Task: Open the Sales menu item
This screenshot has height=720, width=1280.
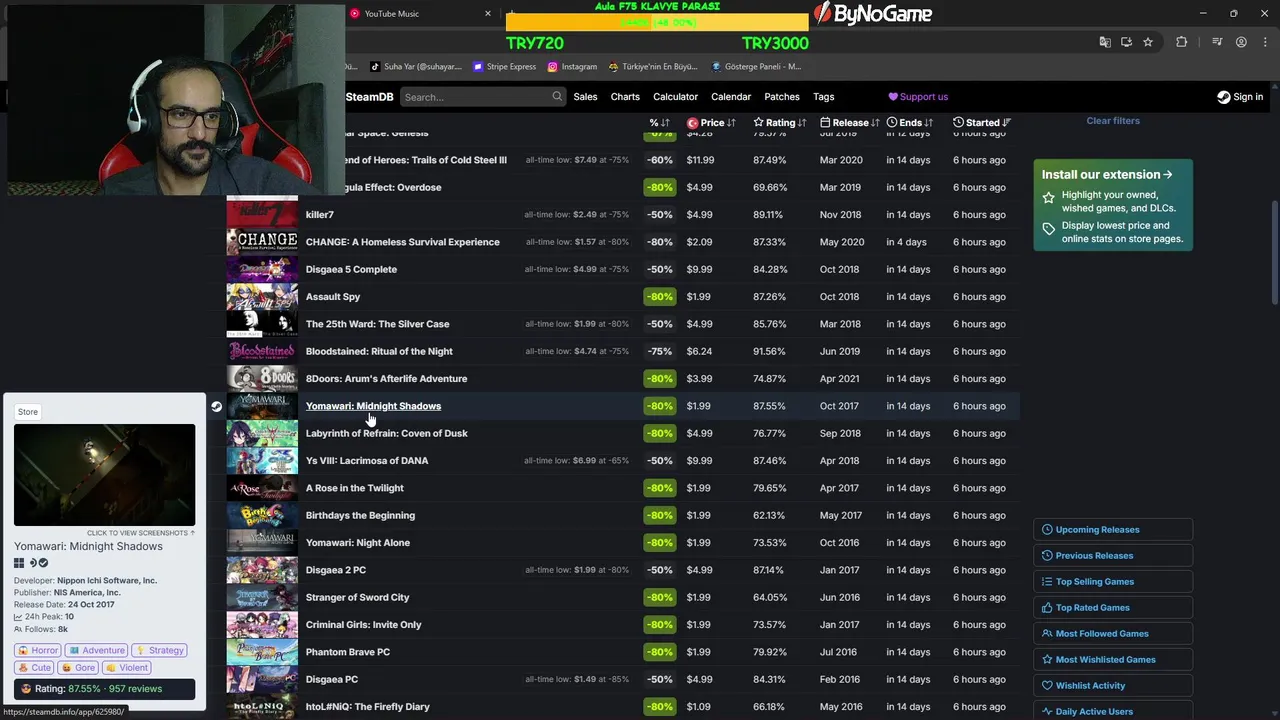Action: coord(585,97)
